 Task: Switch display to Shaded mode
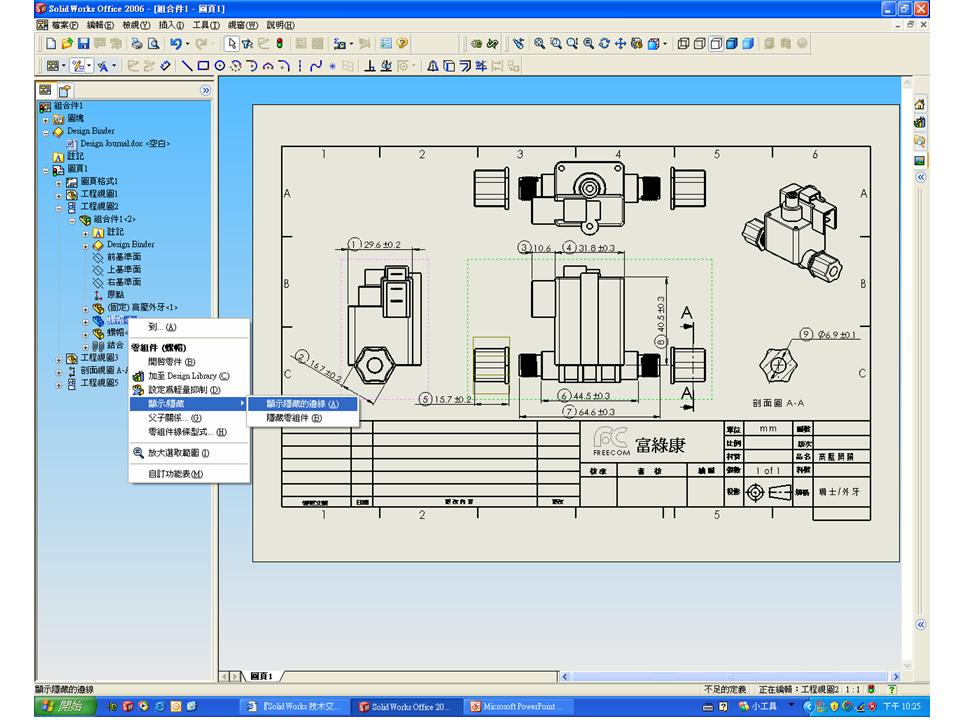pyautogui.click(x=748, y=43)
